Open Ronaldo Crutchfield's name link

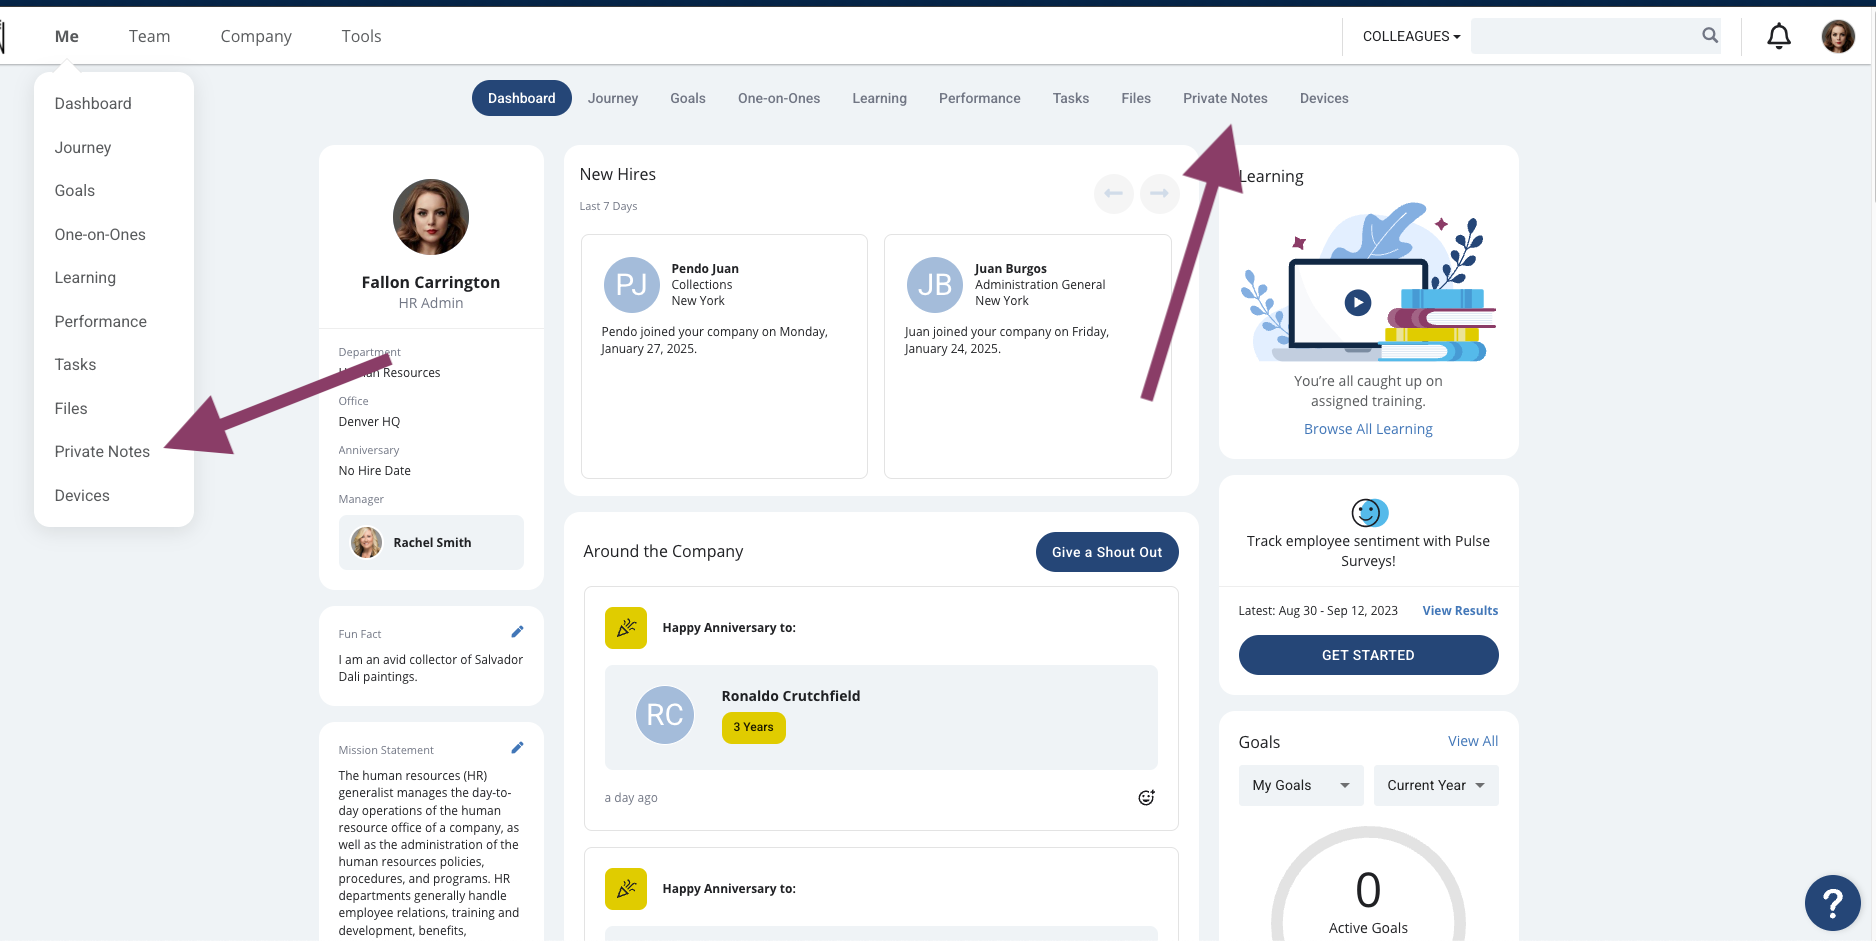[791, 696]
